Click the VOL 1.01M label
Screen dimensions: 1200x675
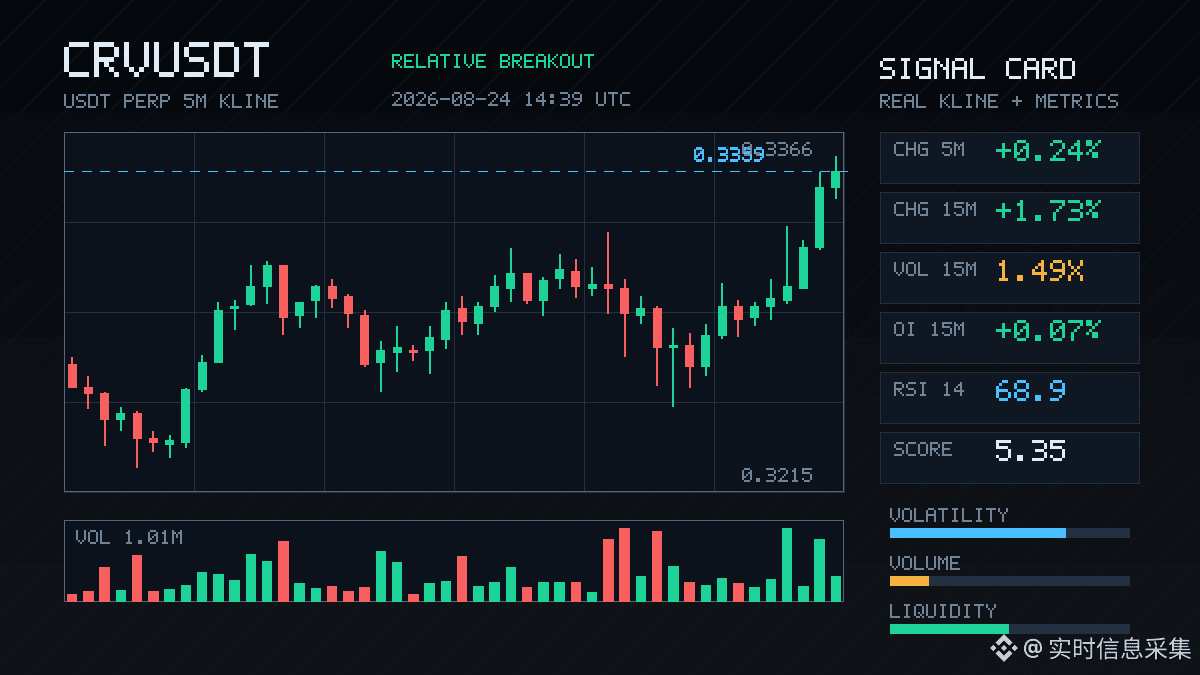(129, 538)
